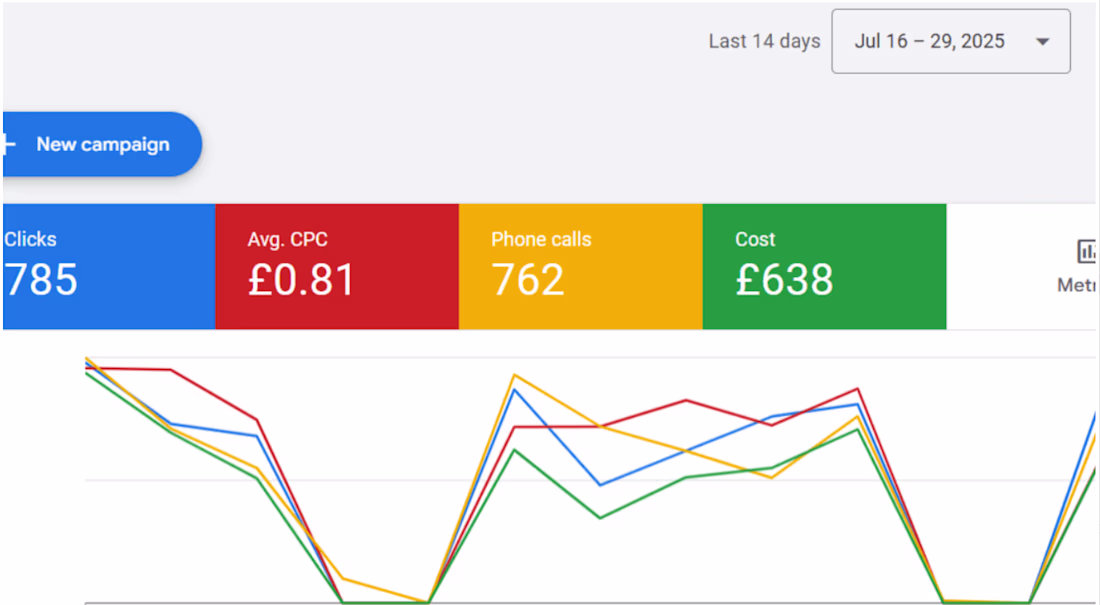Select the blue Clicks metric card

(109, 267)
